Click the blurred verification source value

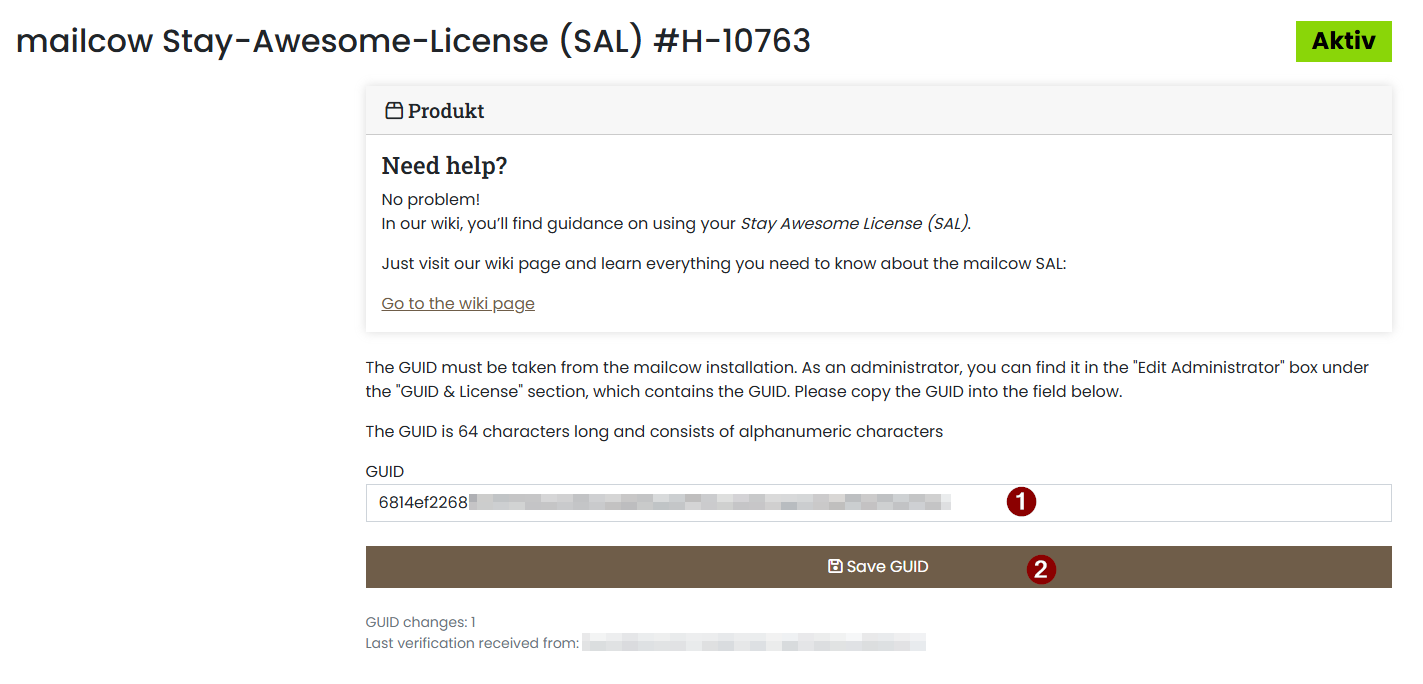[755, 642]
